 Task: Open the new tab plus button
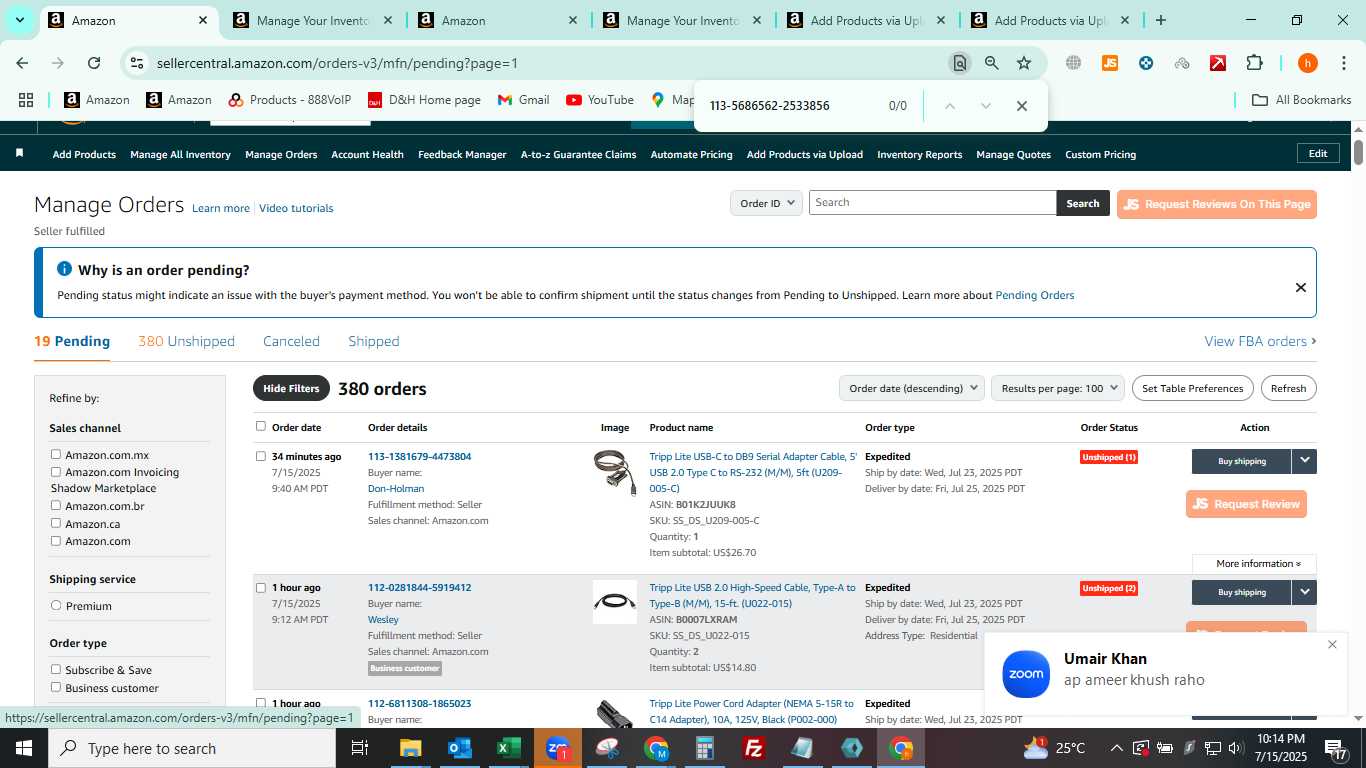[x=1160, y=20]
